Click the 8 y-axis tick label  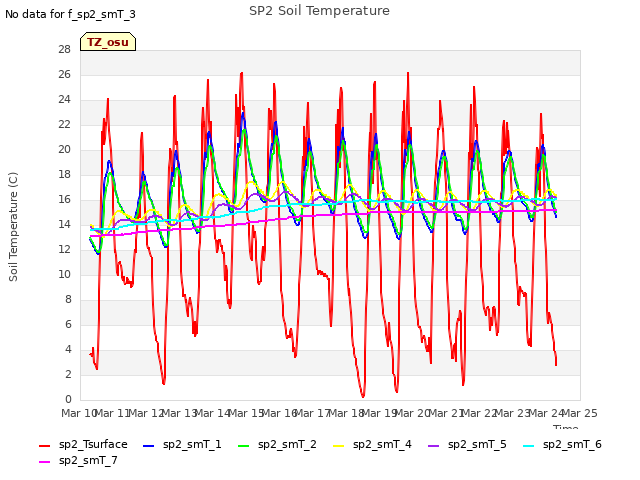tap(68, 299)
